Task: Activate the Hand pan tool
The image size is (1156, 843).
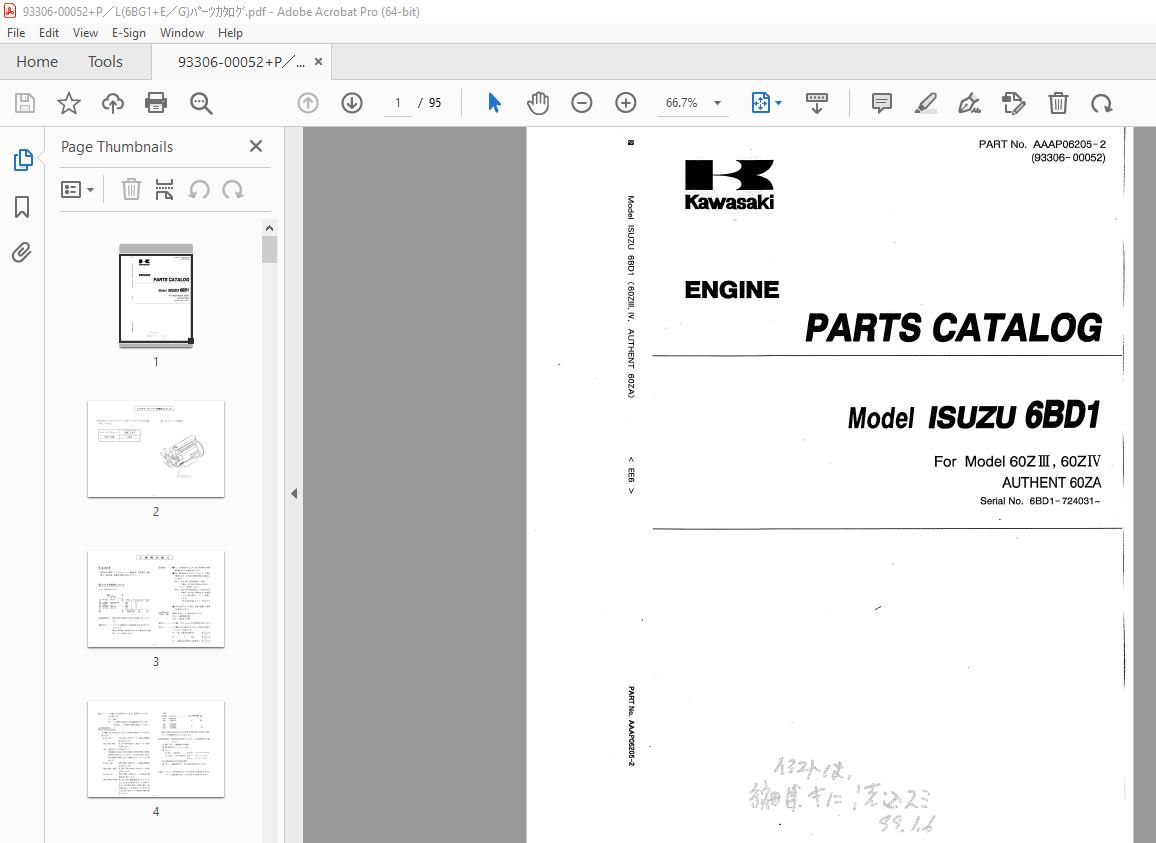Action: 538,103
